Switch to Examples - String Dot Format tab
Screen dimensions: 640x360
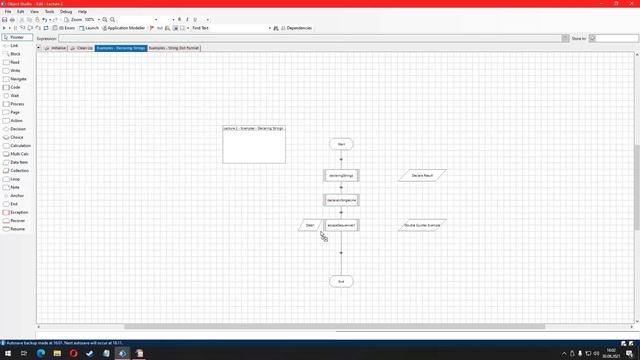pyautogui.click(x=174, y=48)
